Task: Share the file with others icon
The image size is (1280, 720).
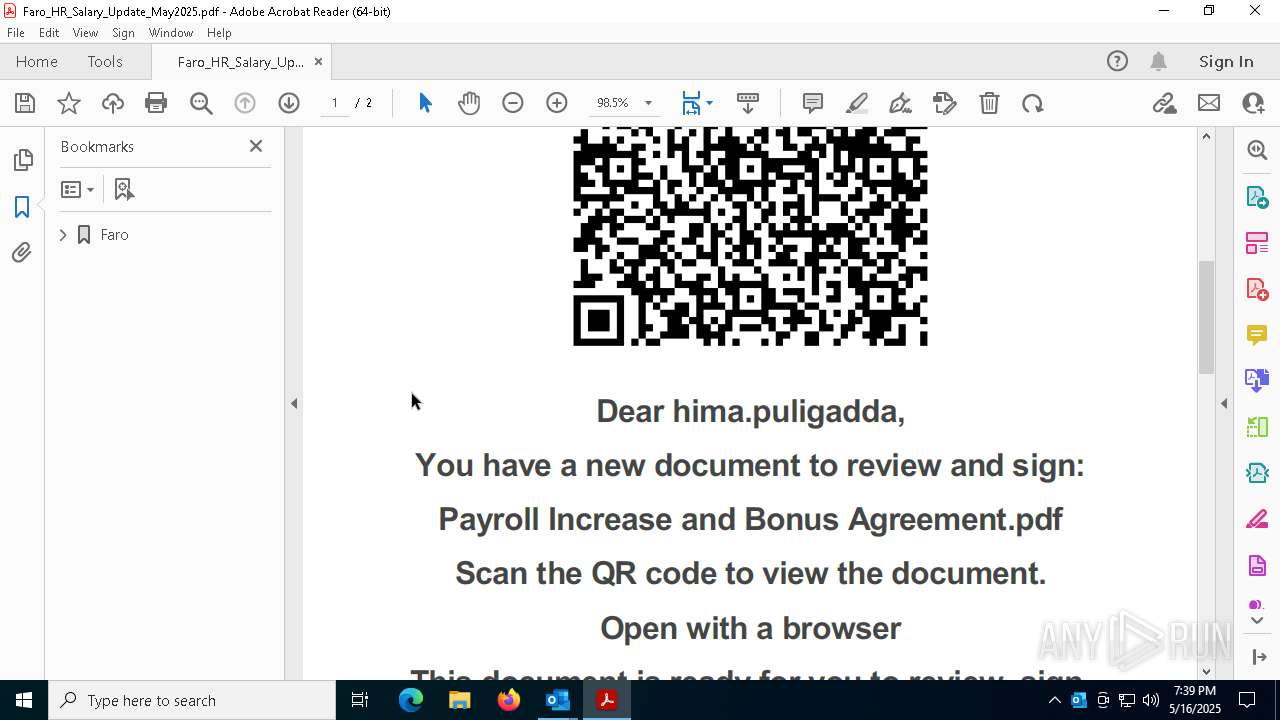Action: 1253,103
